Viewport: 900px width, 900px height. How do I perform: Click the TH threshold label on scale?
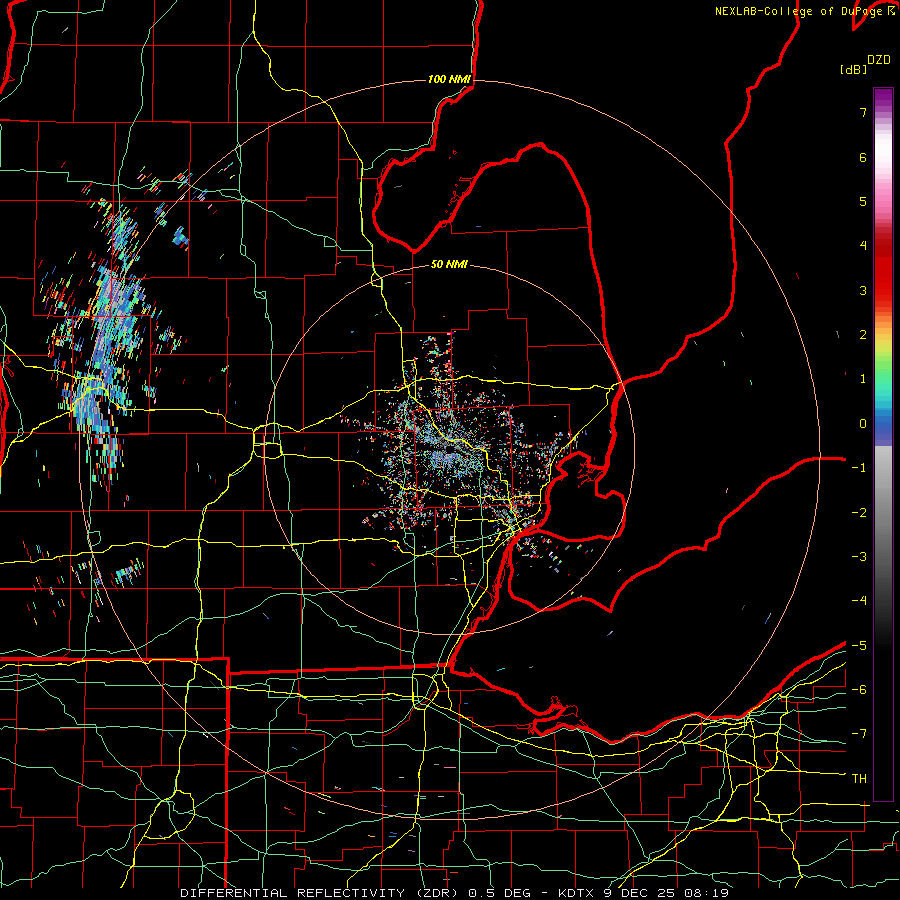pos(859,779)
